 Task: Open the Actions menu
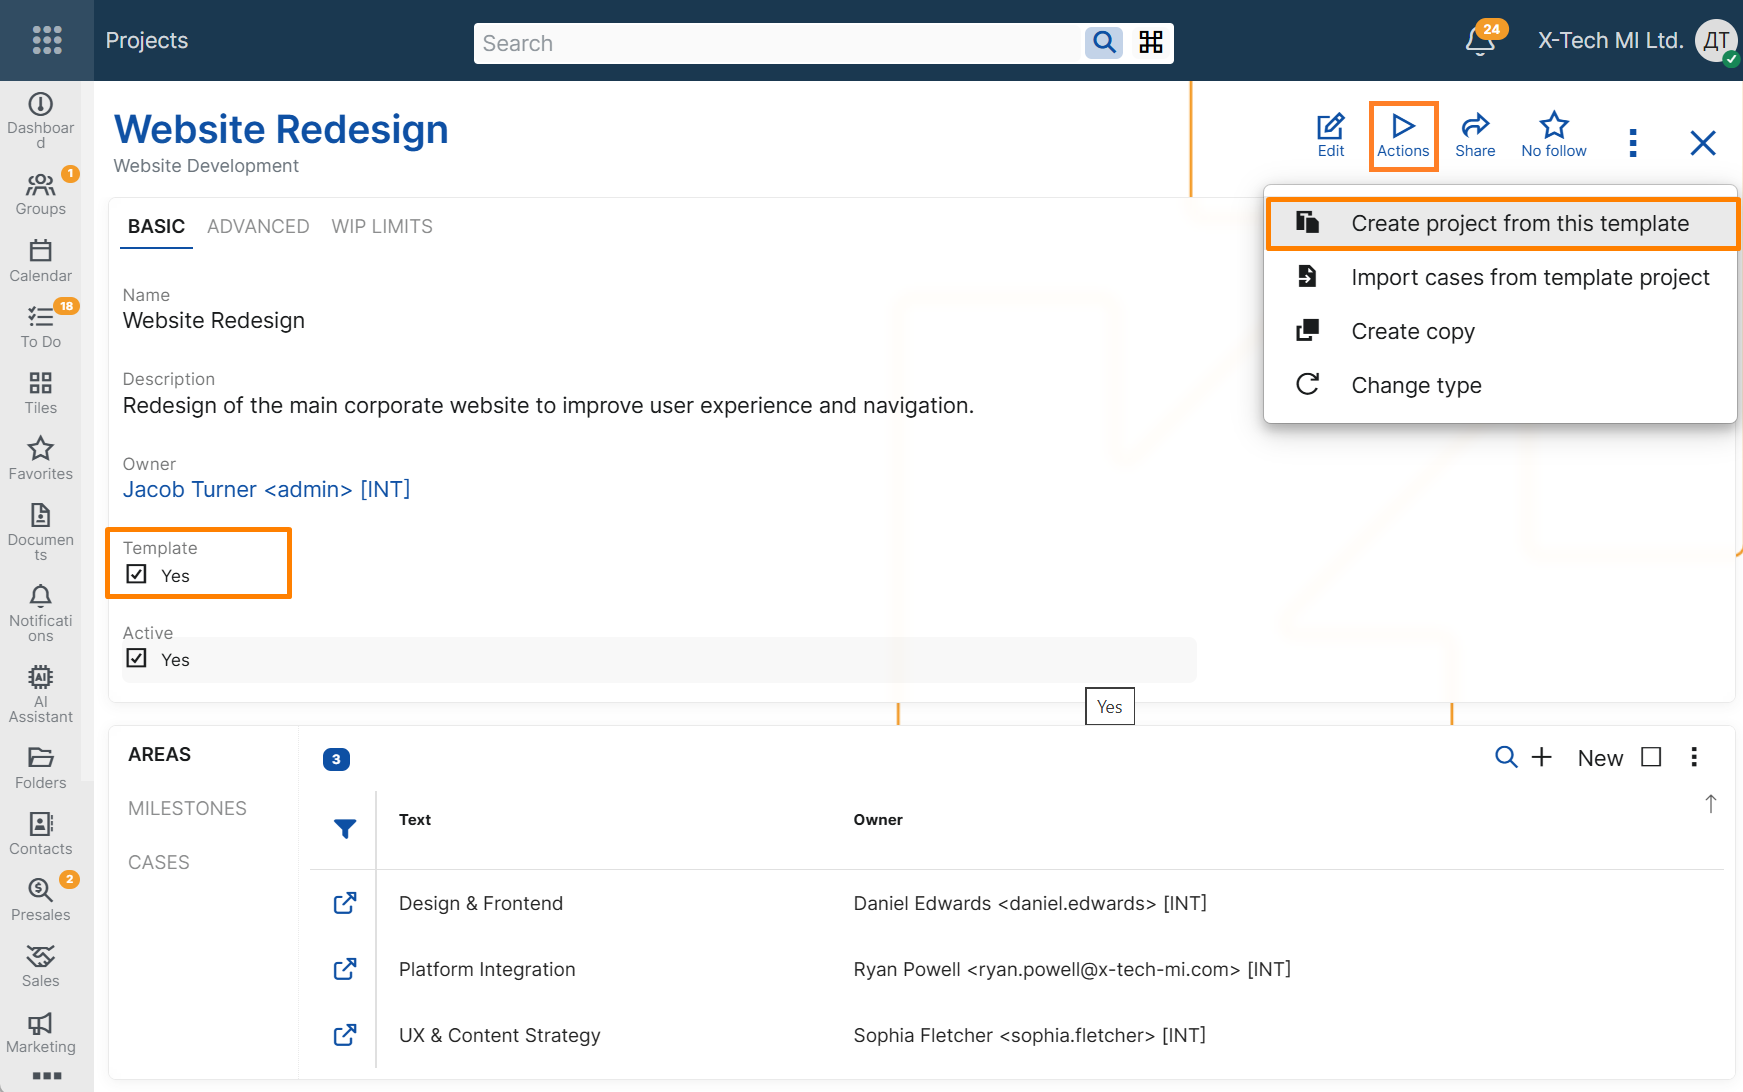[x=1403, y=135]
